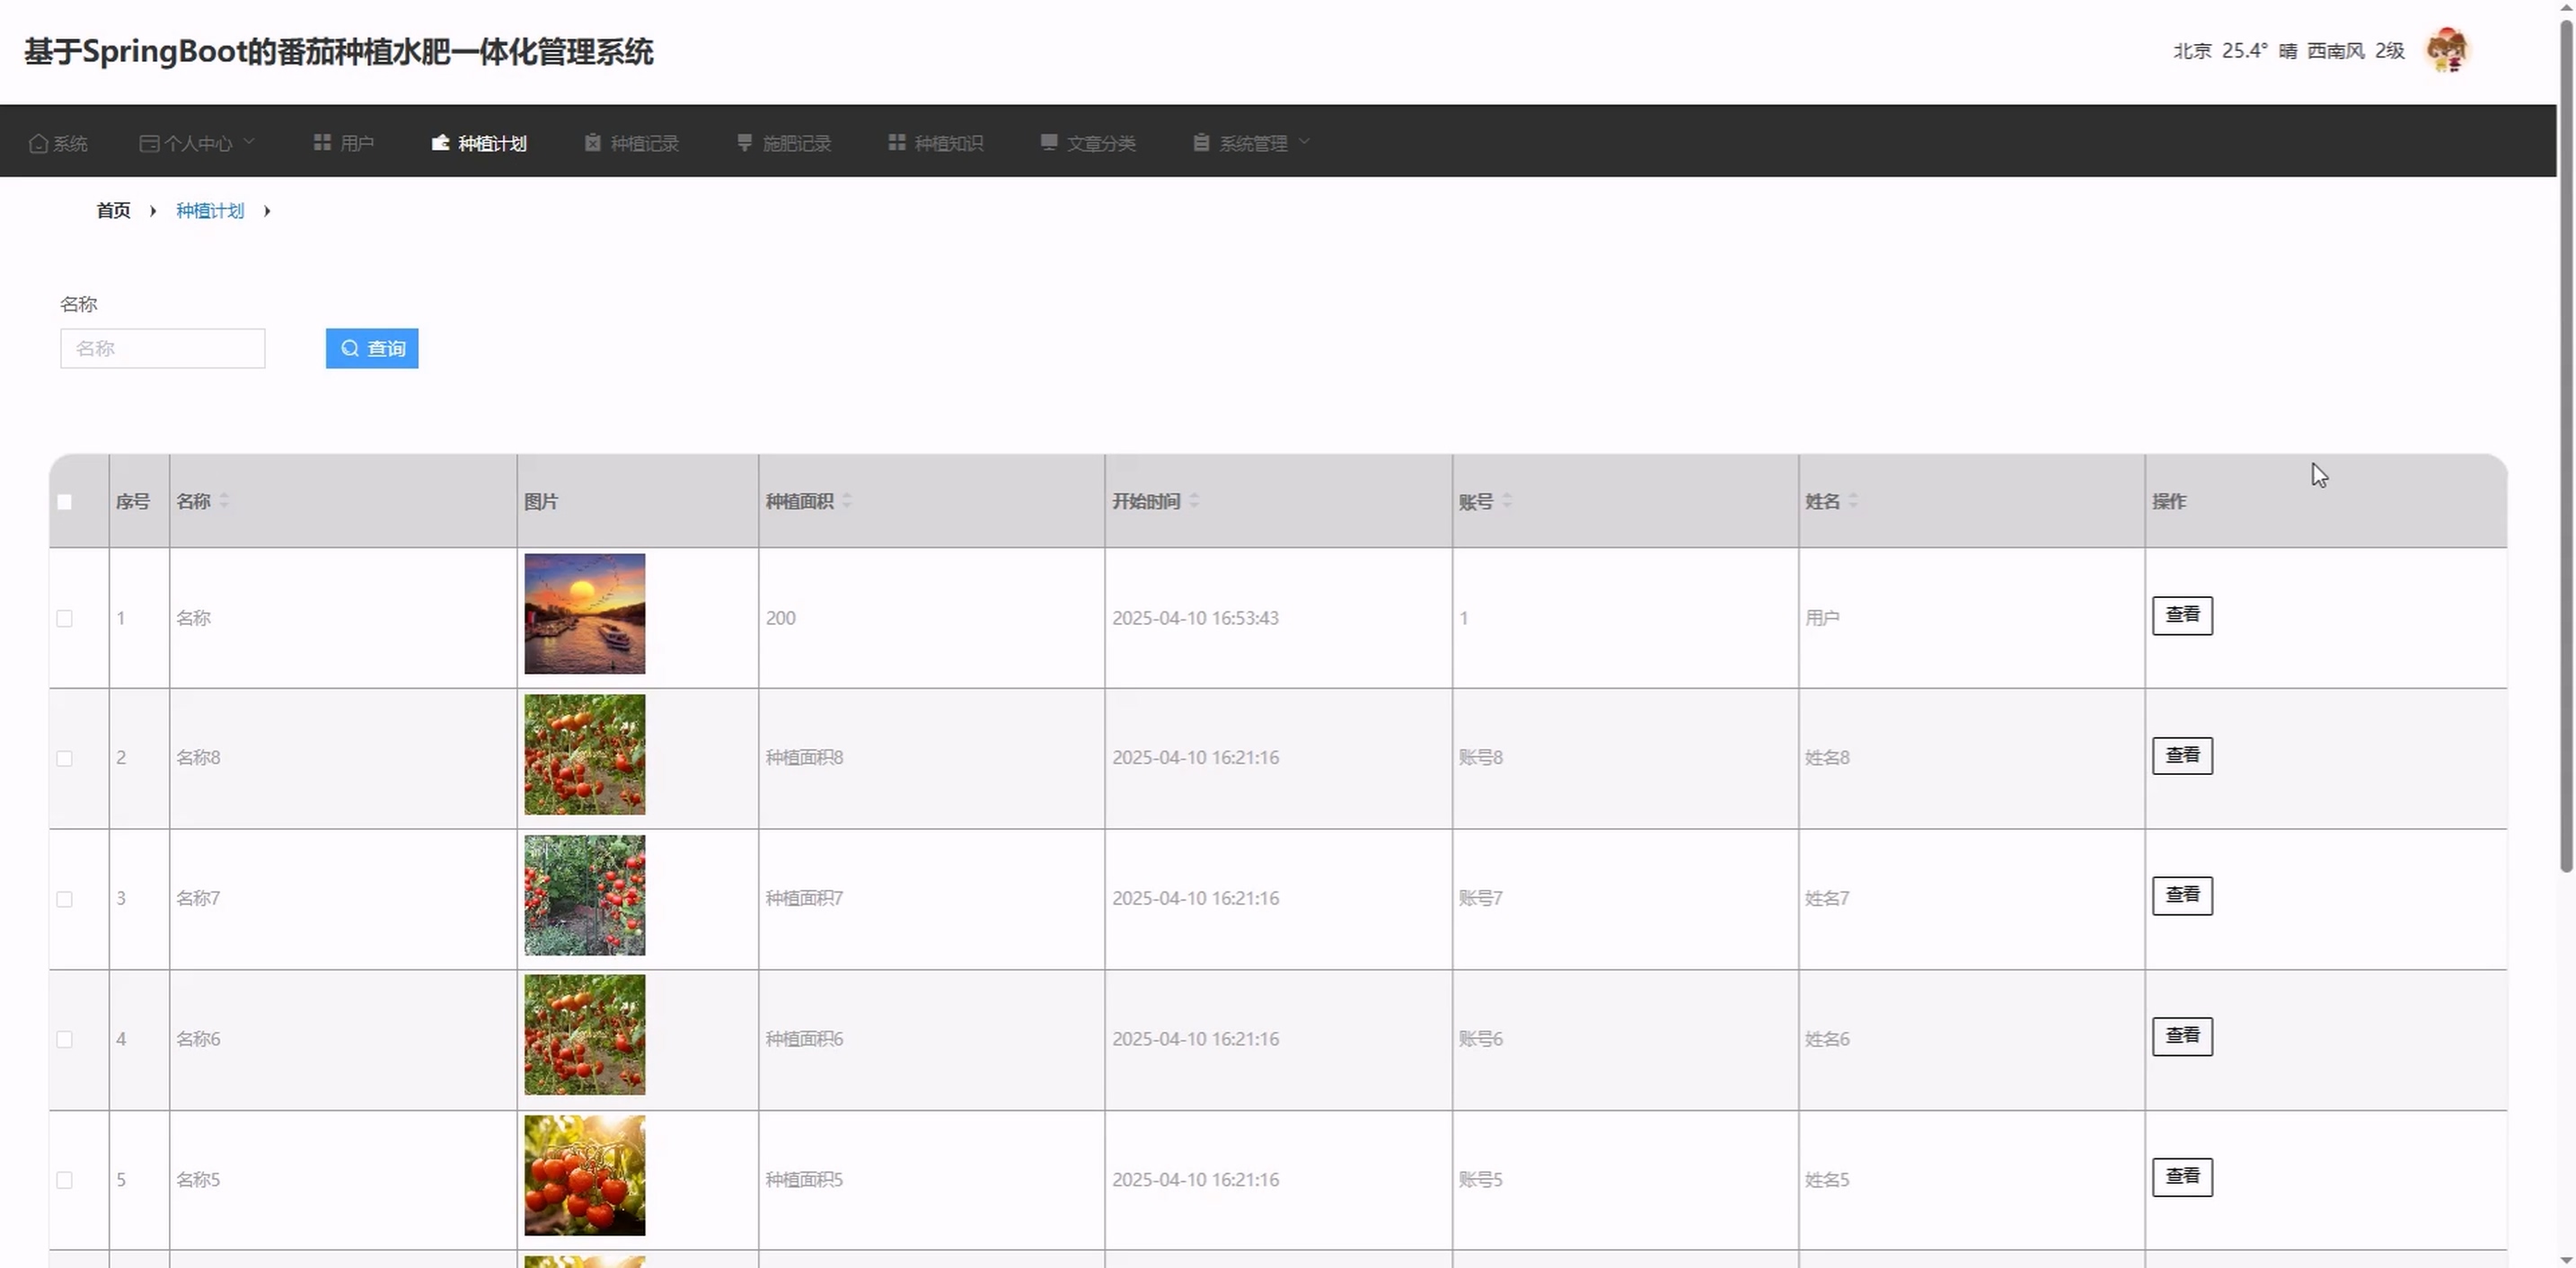Go to 首页 in breadcrumb

click(113, 210)
